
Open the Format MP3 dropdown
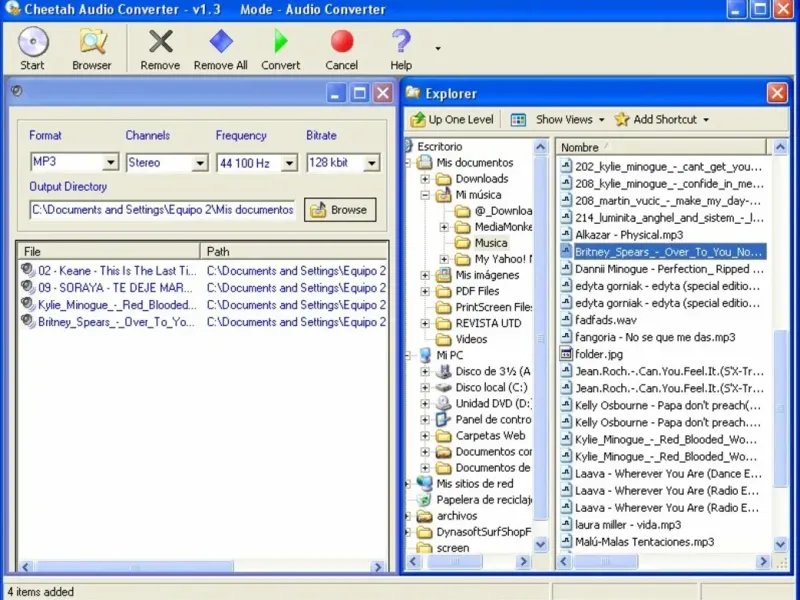[110, 163]
